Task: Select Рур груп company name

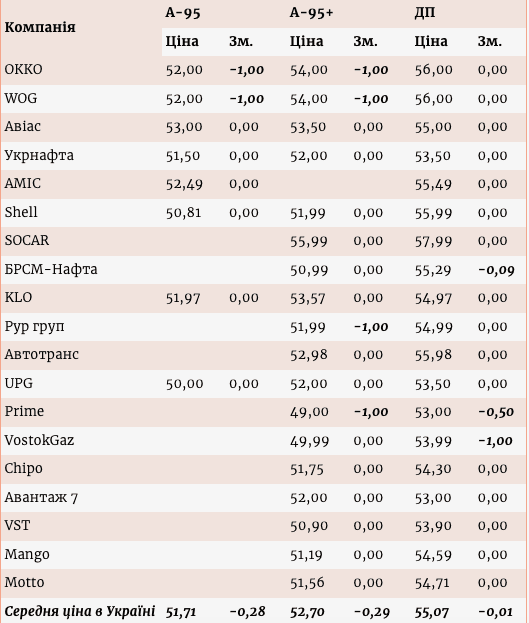Action: point(34,327)
